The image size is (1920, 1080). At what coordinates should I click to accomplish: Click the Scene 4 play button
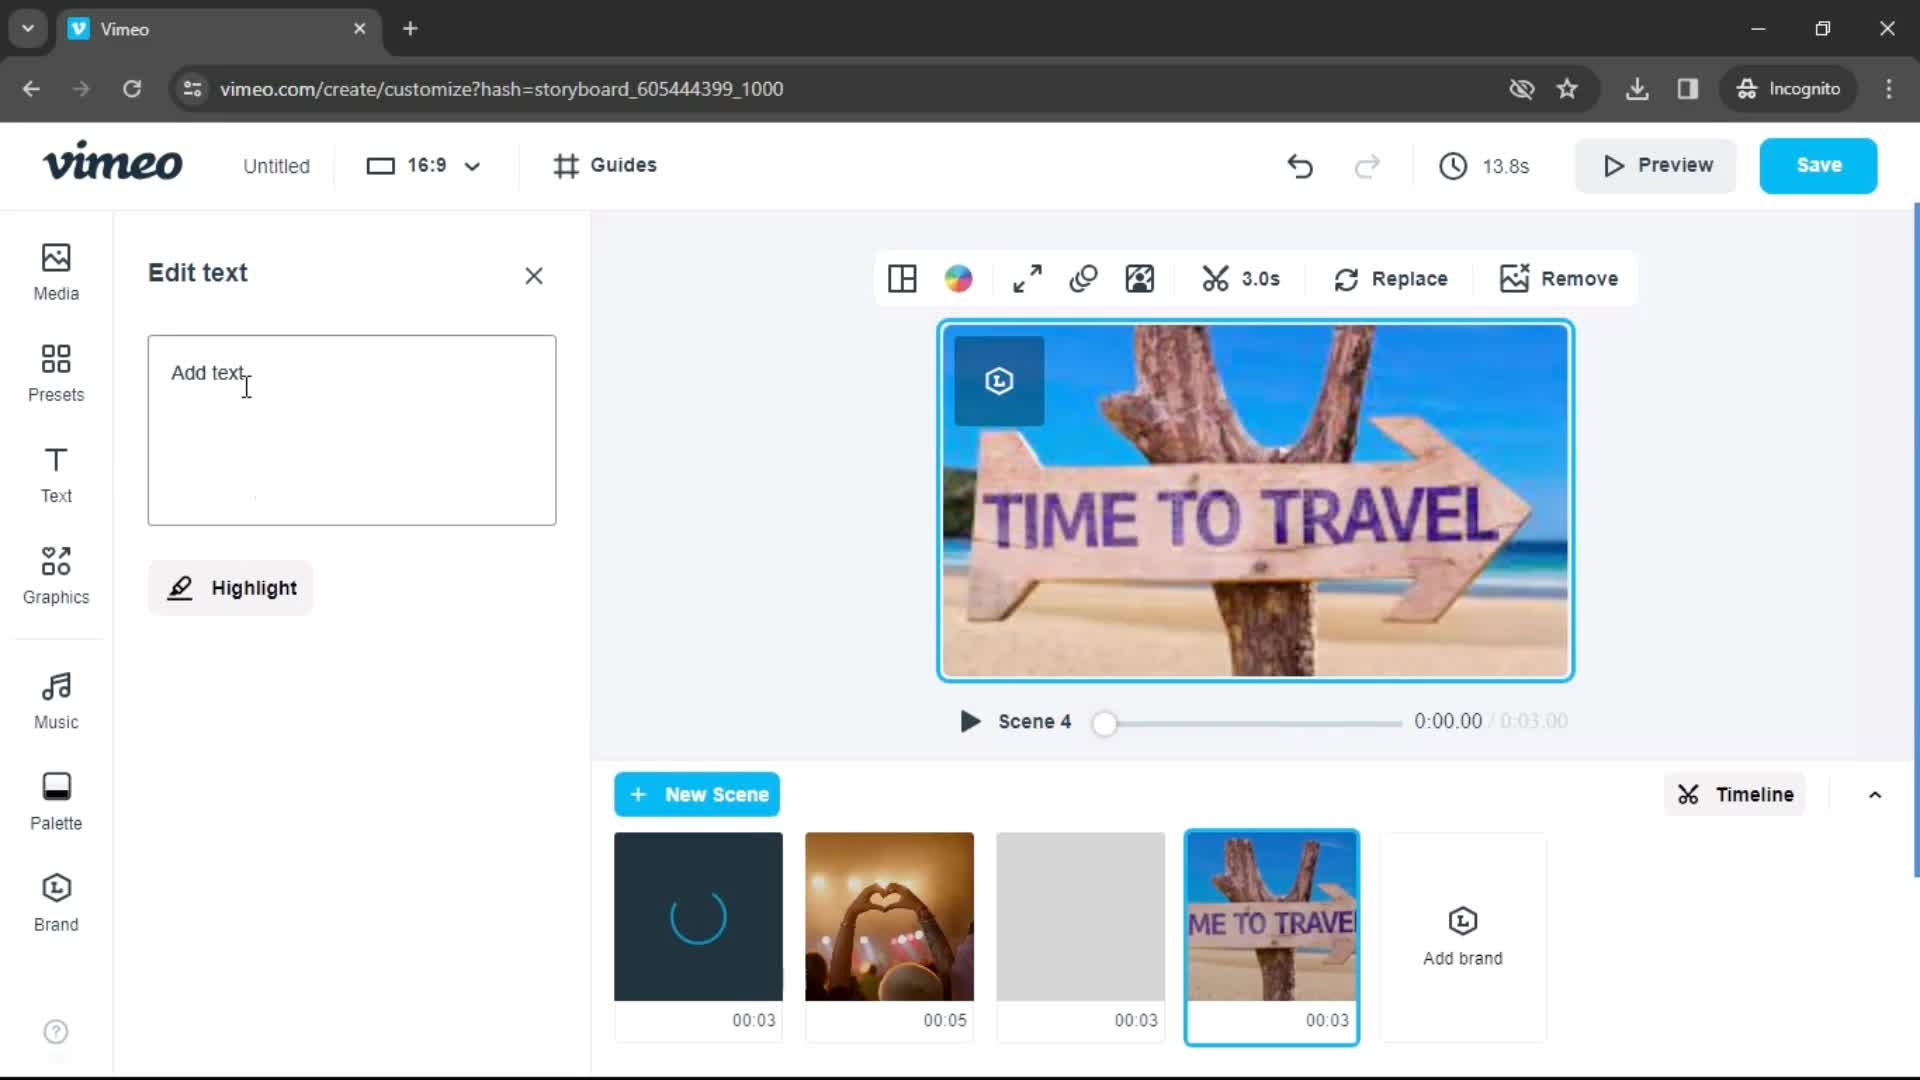(969, 721)
